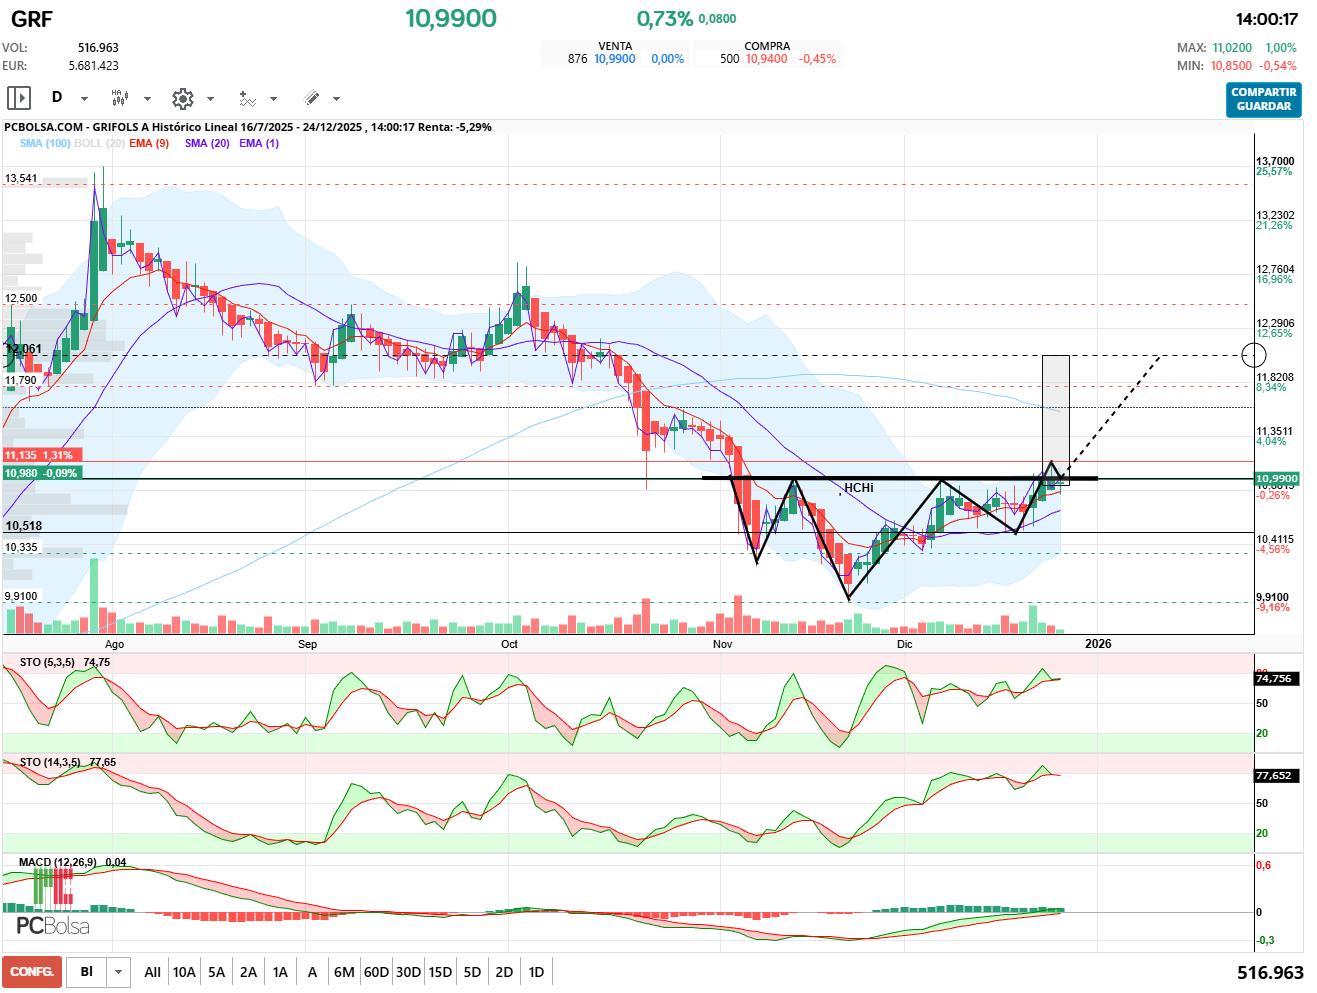The height and width of the screenshot is (993, 1317).
Task: Expand the dropdown arrow beside the gear
Action: (210, 98)
